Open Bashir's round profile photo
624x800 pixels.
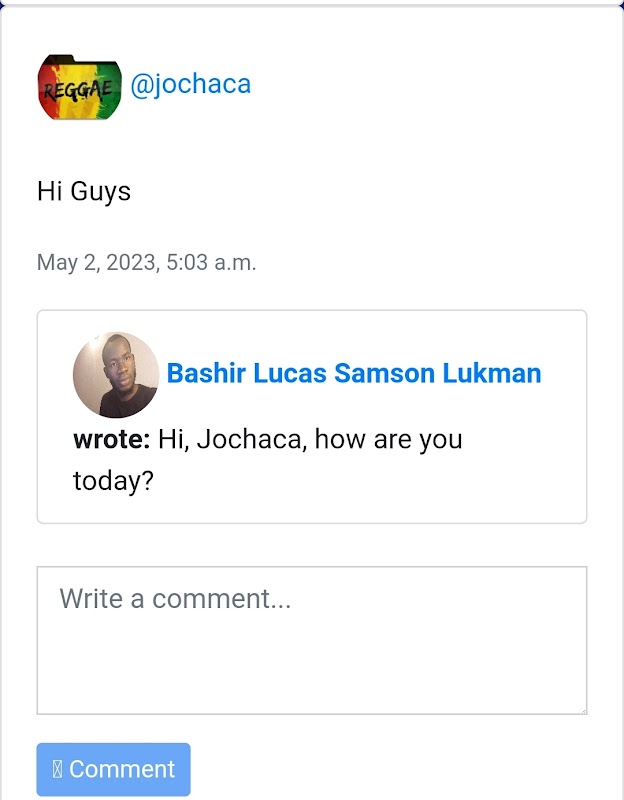pyautogui.click(x=116, y=375)
